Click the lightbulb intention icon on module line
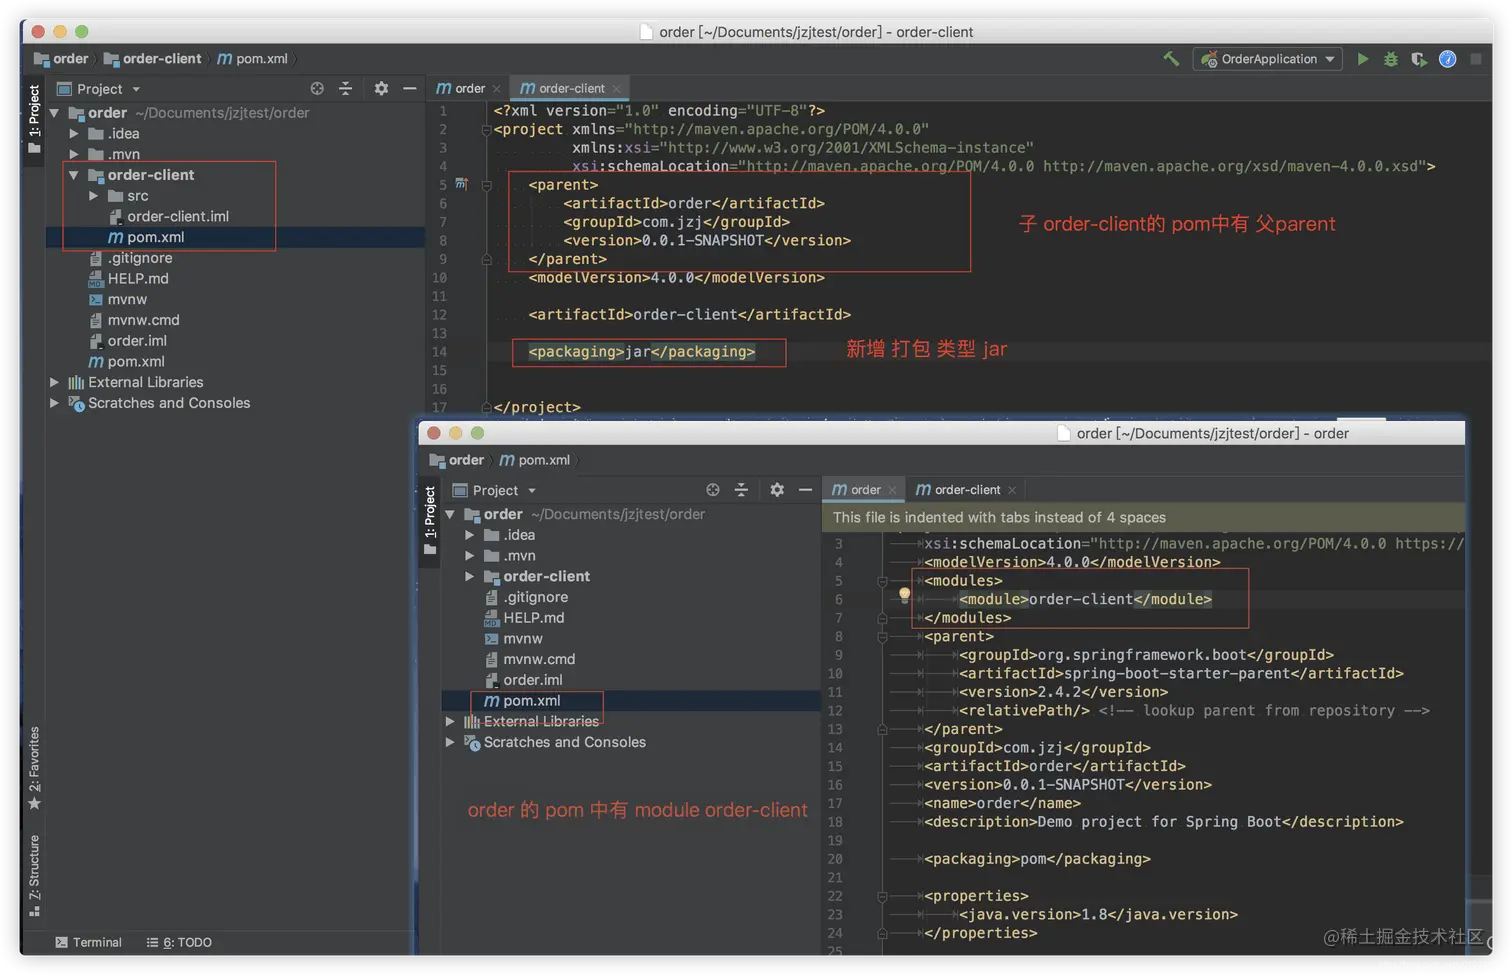This screenshot has width=1512, height=975. pyautogui.click(x=904, y=595)
